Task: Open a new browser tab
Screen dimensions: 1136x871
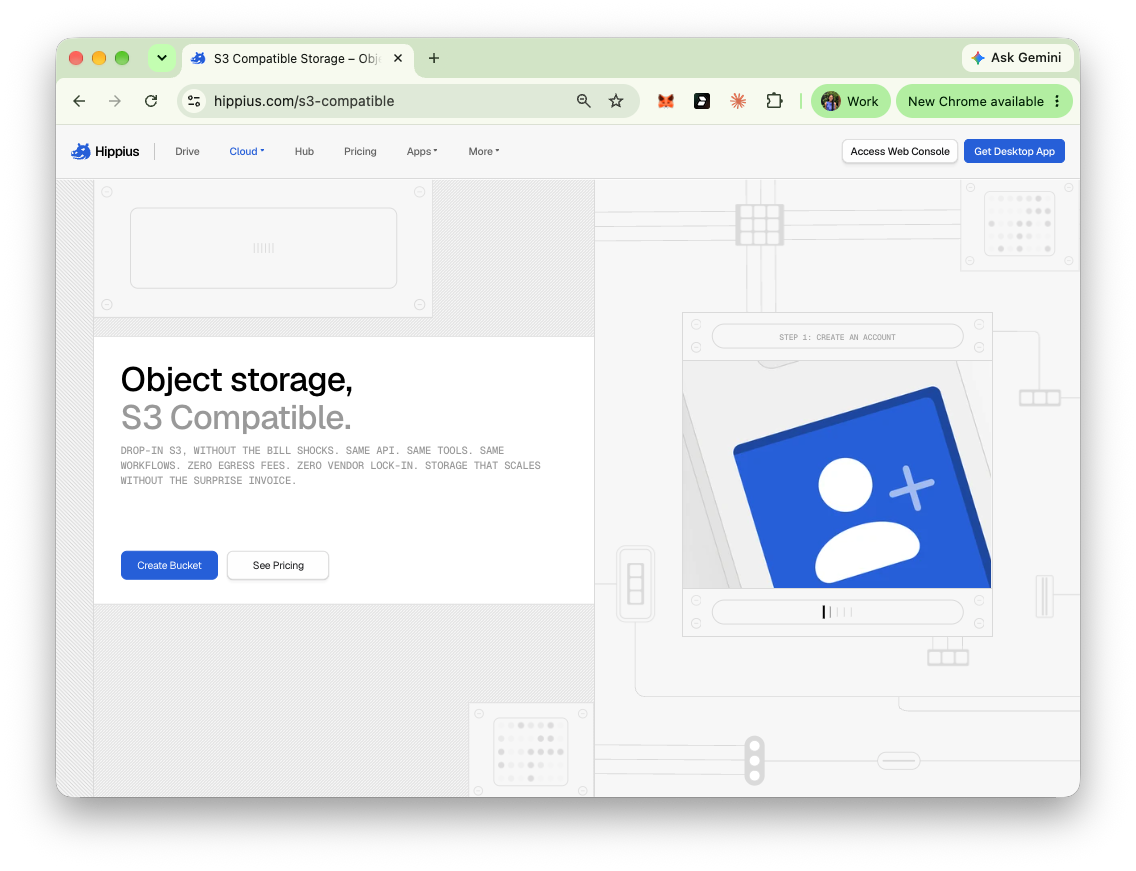Action: (434, 59)
